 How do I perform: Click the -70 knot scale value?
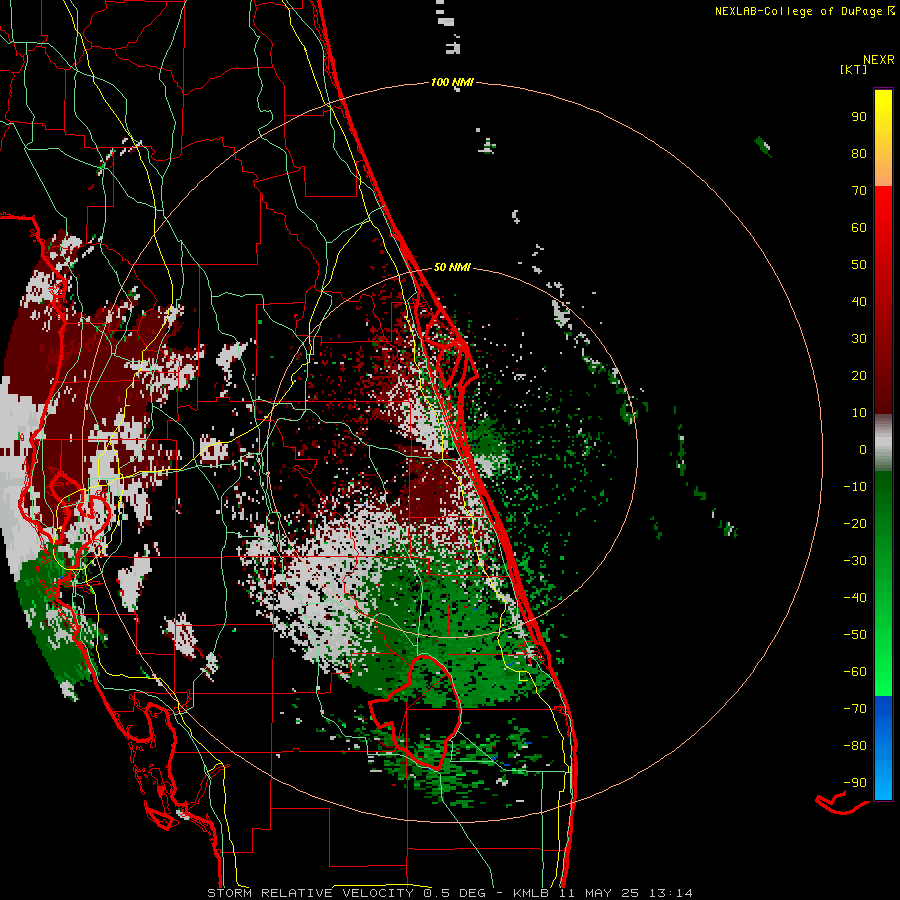tap(855, 709)
